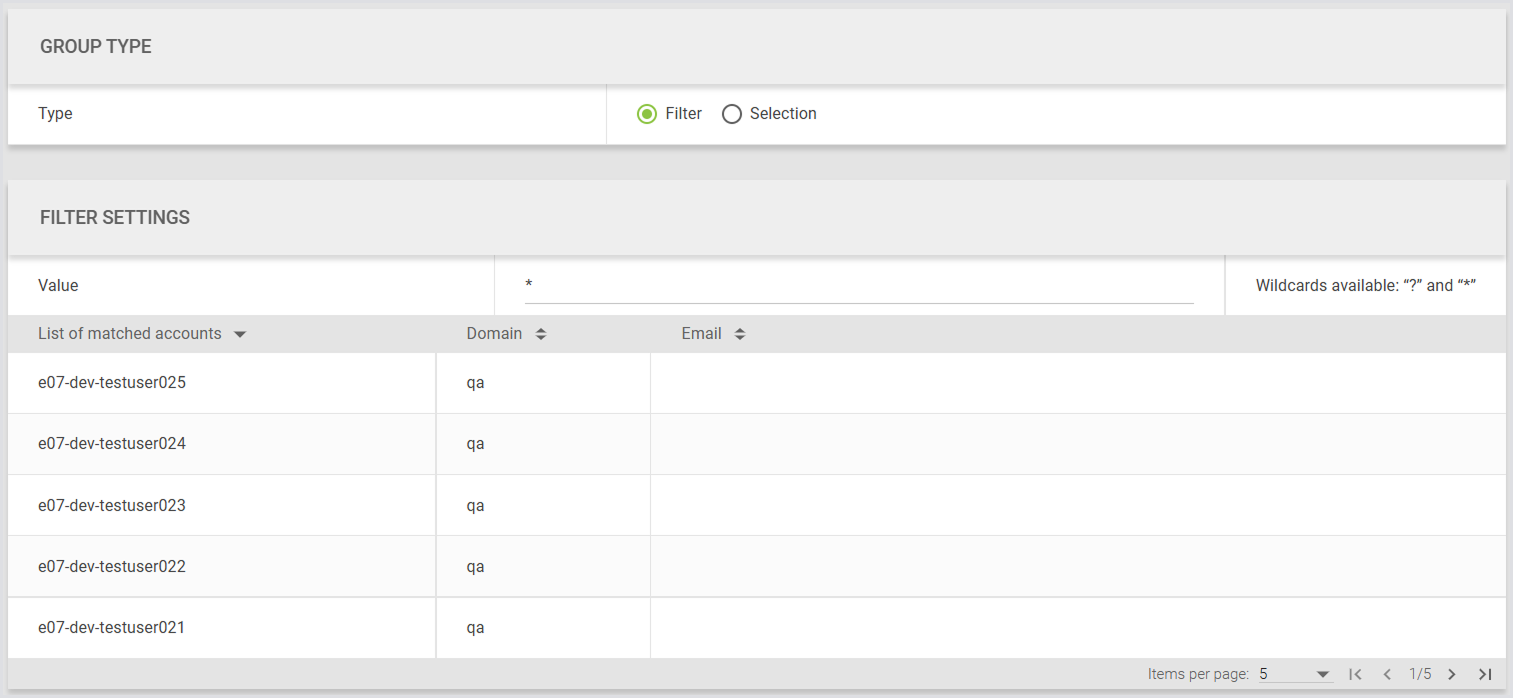Click the Filter Settings section header

(115, 217)
